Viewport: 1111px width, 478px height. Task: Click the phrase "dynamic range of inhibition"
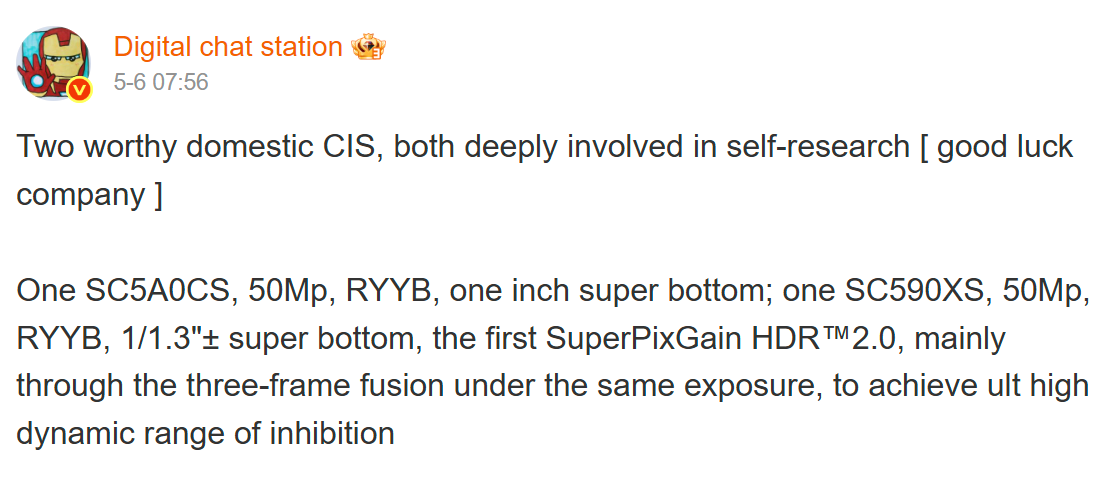coord(205,435)
